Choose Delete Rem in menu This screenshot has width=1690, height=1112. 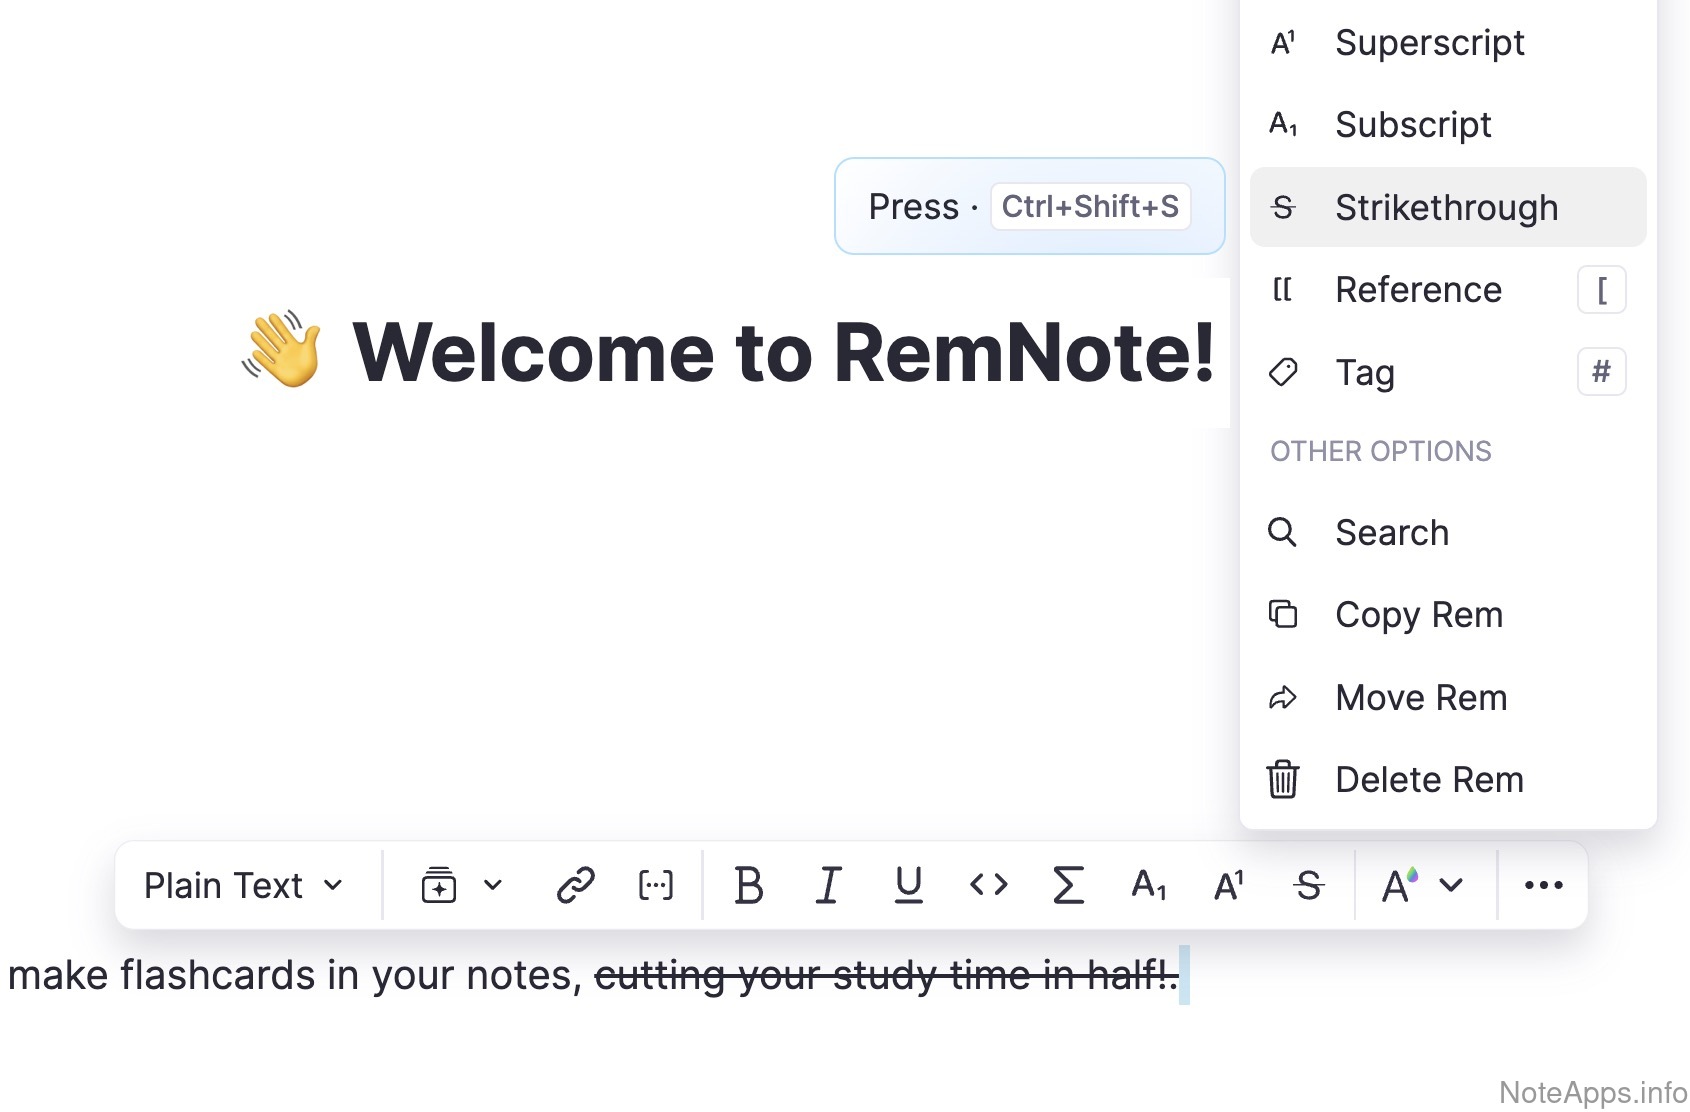pos(1429,779)
